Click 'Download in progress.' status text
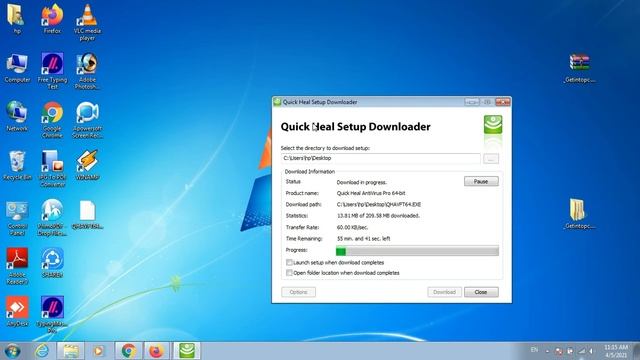This screenshot has width=640, height=360. tap(362, 182)
